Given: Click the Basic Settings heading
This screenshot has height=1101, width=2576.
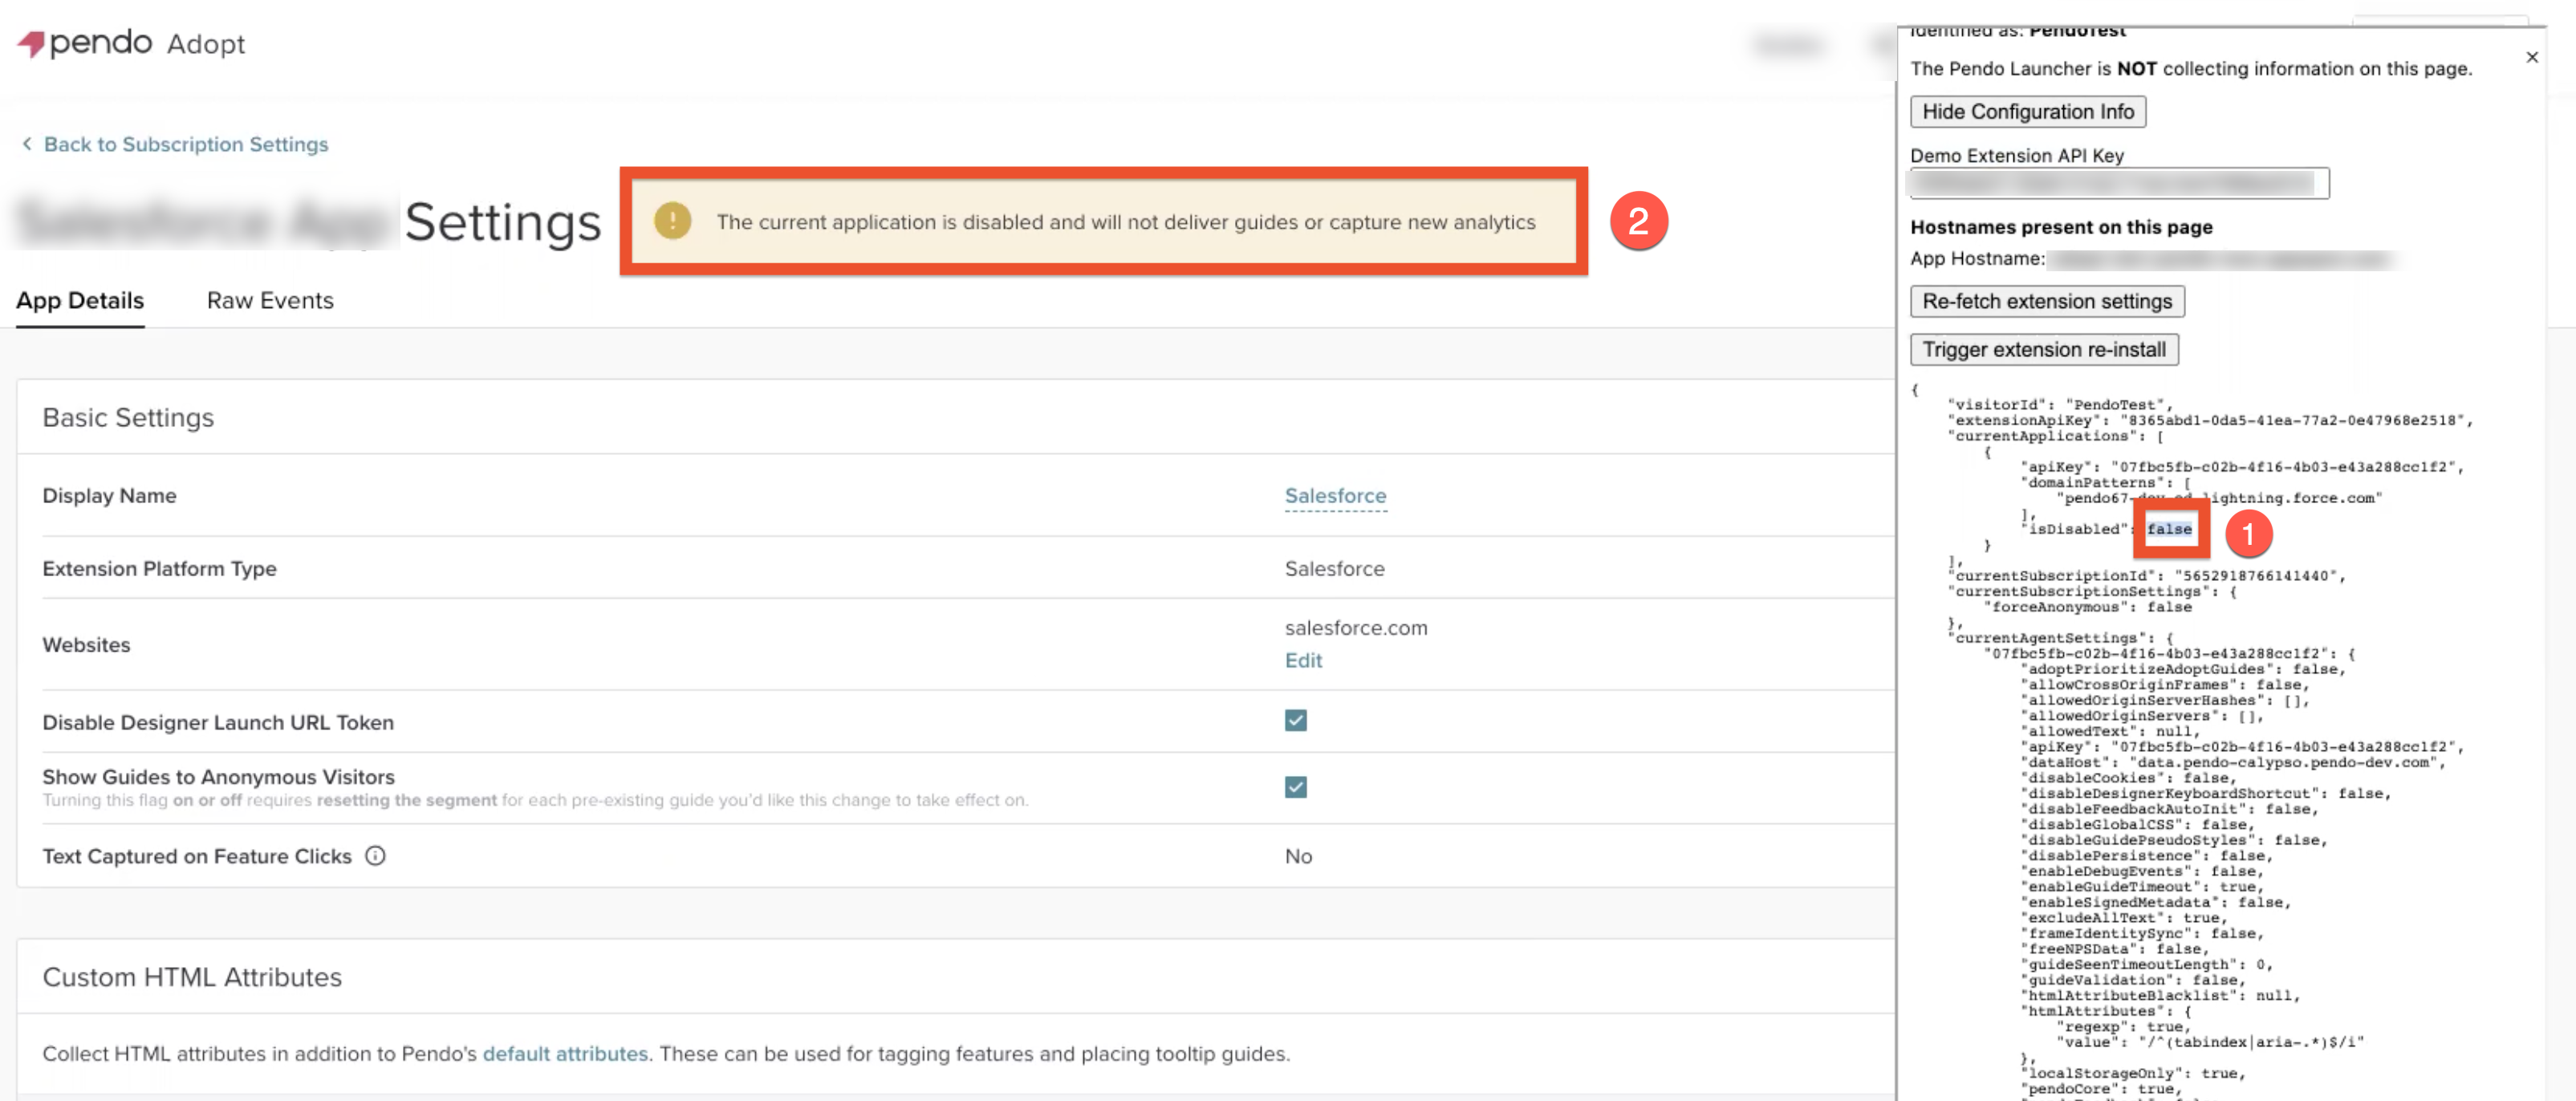Looking at the screenshot, I should pos(128,418).
